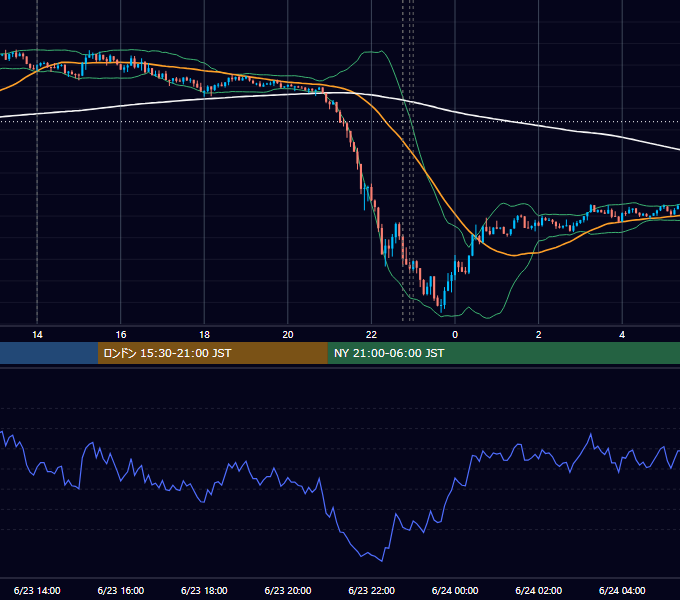Viewport: 680px width, 600px height.
Task: Click the 6/23 18:00 time label
Action: [204, 590]
